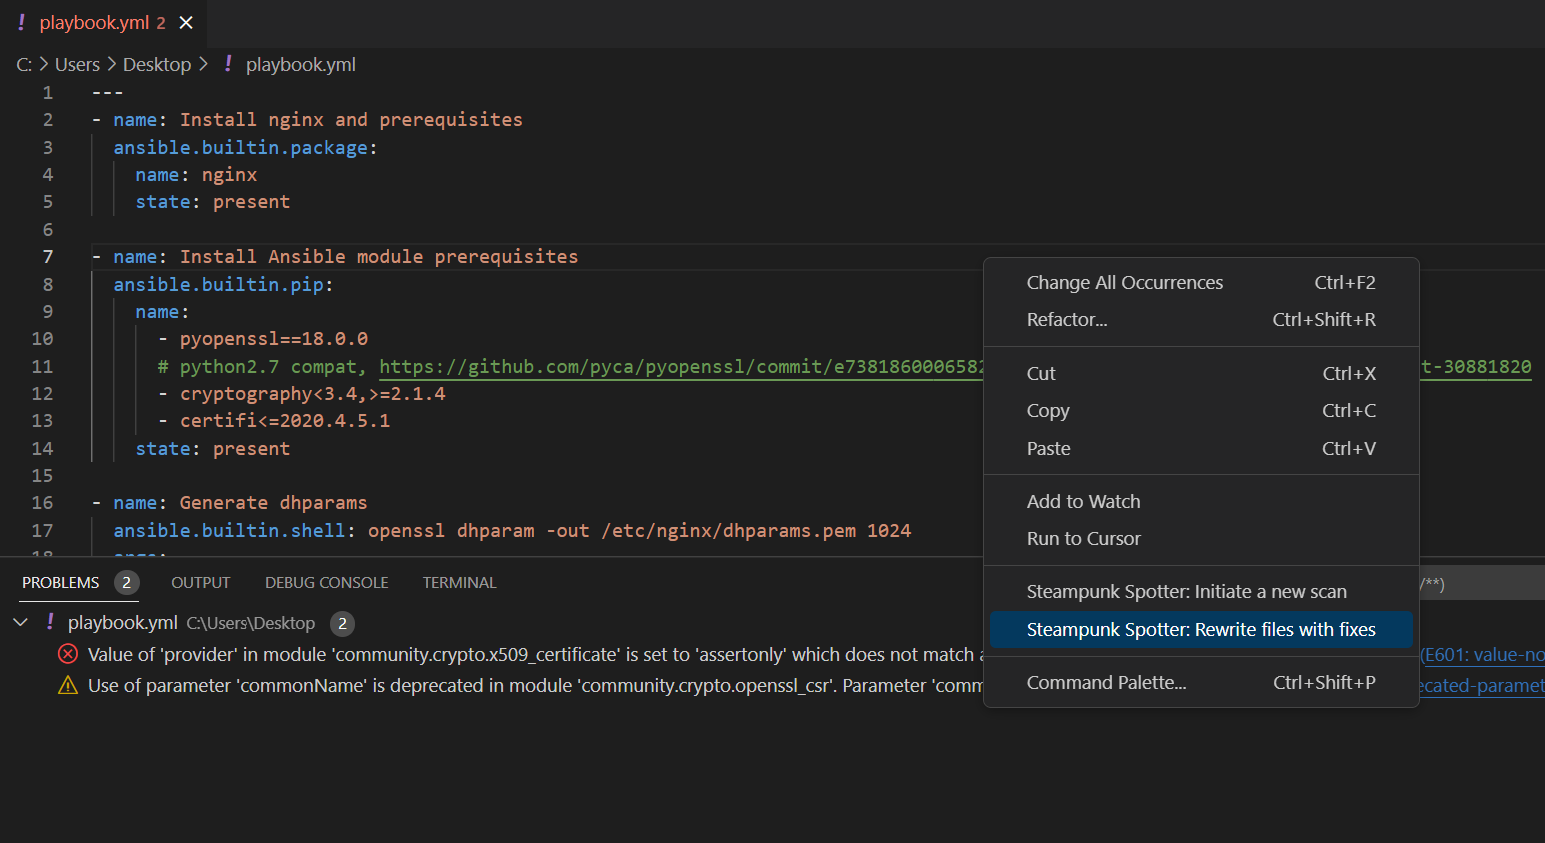The width and height of the screenshot is (1545, 843).
Task: Click the YAML icon in Problems file row
Action: (x=50, y=622)
